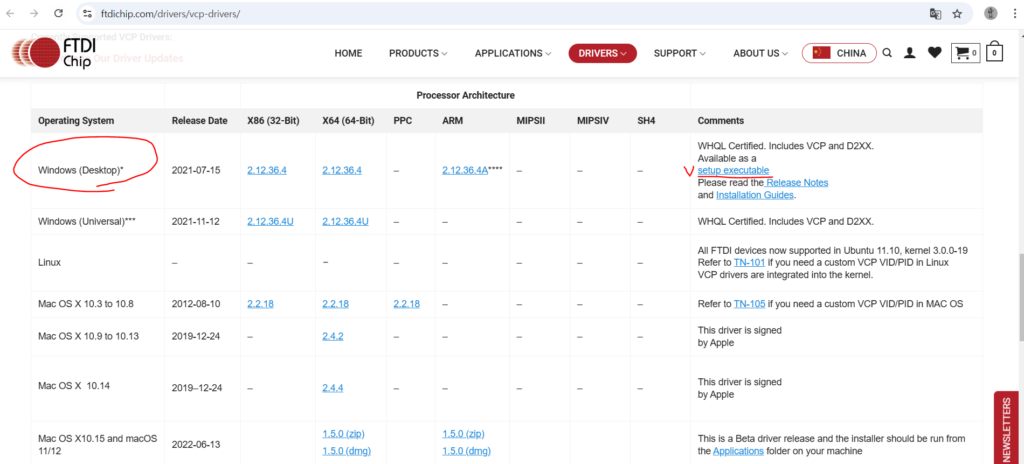Reload the current page
Viewport: 1024px width, 464px height.
click(x=58, y=13)
